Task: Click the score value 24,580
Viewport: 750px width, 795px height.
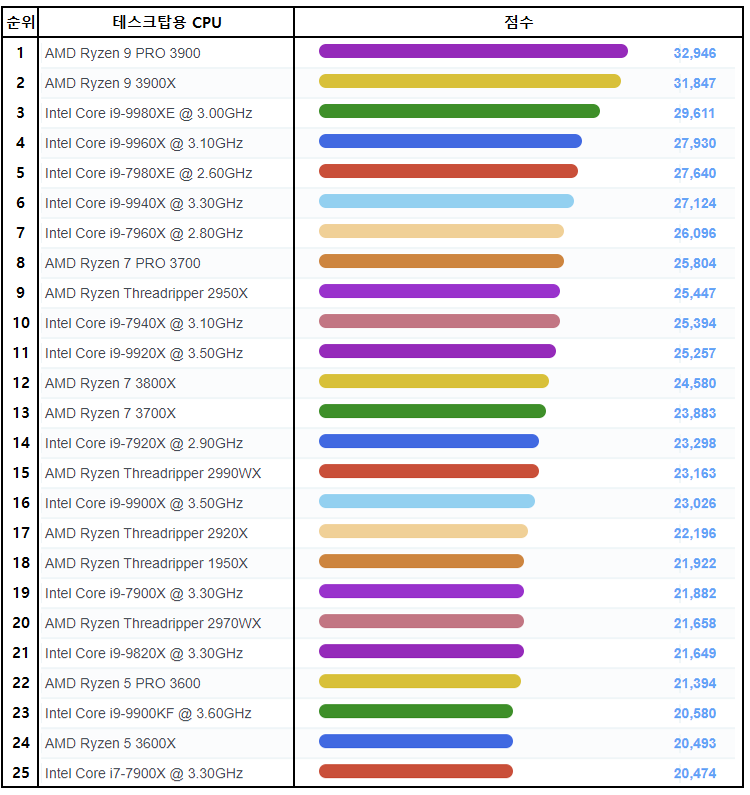Action: [x=695, y=383]
